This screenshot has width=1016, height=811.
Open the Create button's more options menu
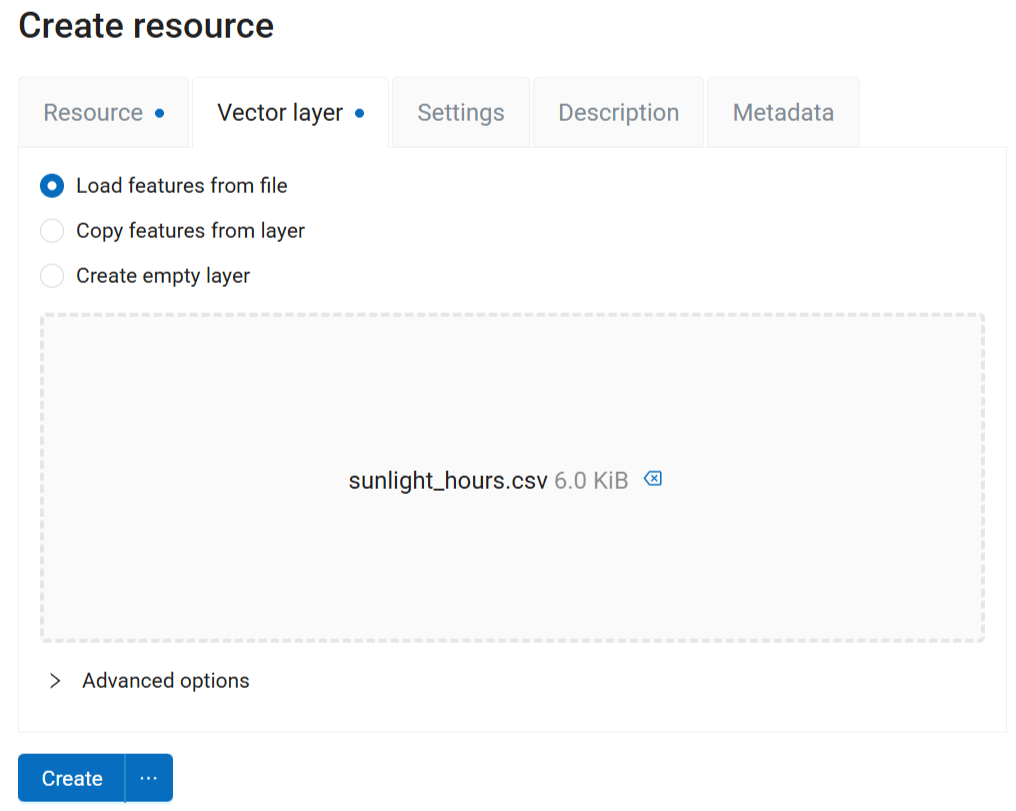(149, 778)
